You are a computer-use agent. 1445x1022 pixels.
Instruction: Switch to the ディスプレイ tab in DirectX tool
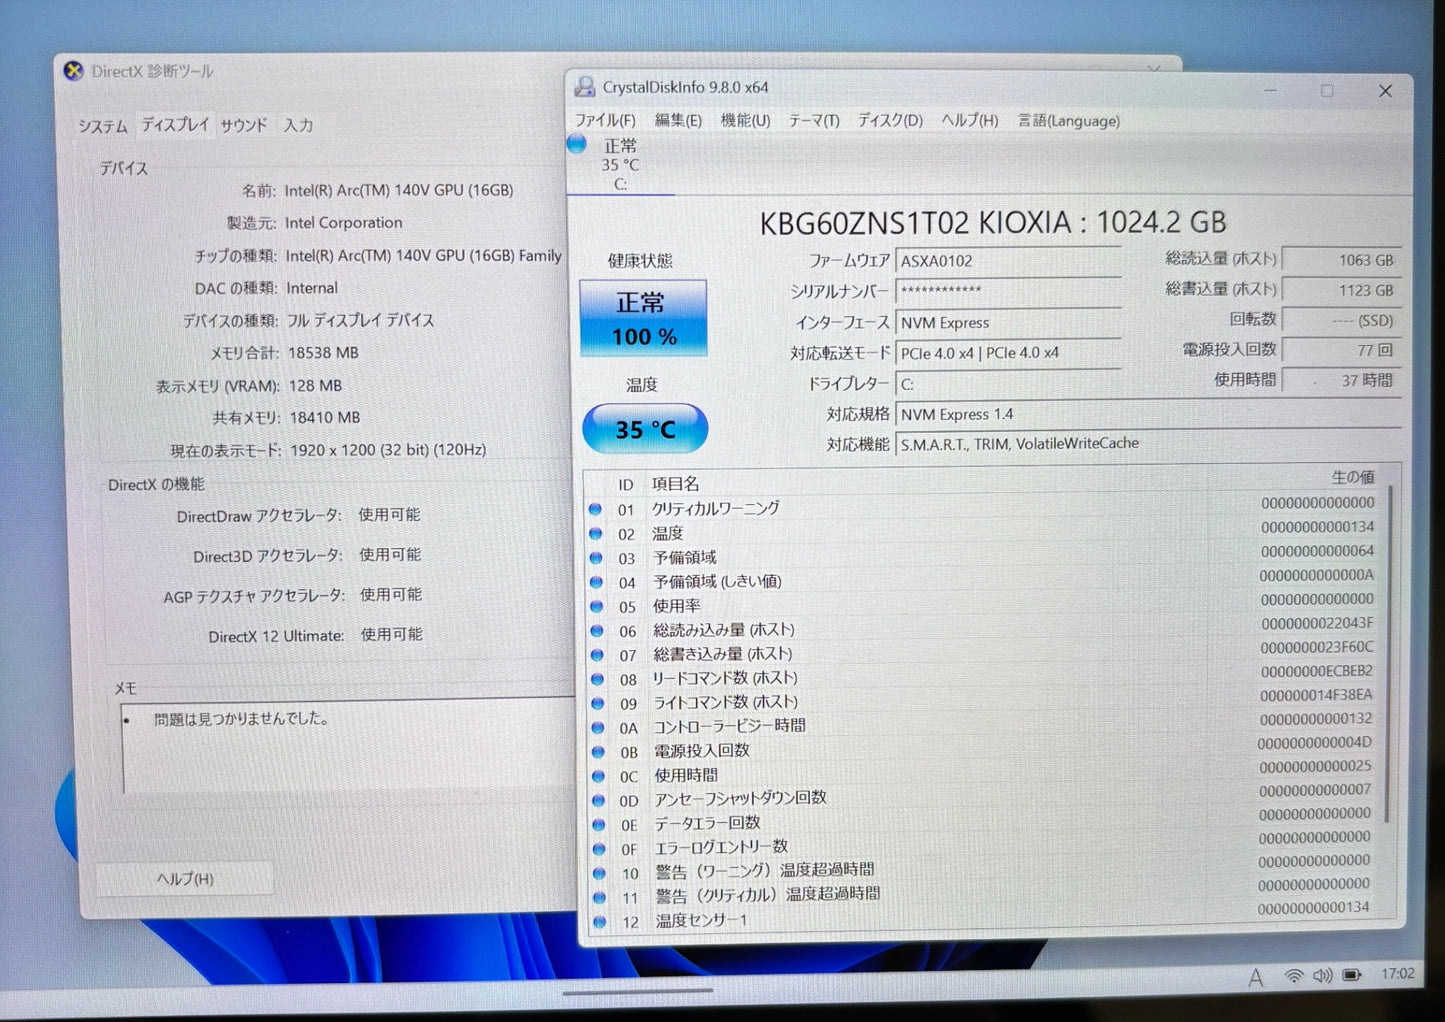pos(175,125)
